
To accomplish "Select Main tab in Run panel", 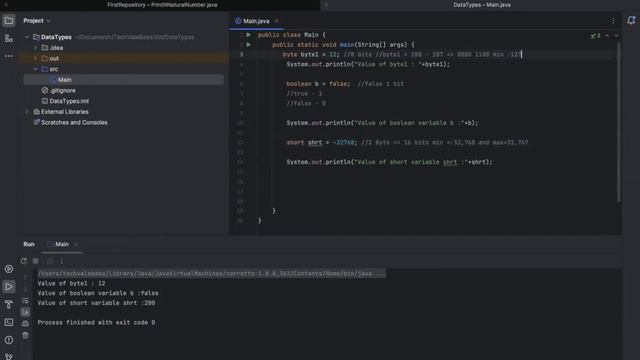I will (x=62, y=244).
